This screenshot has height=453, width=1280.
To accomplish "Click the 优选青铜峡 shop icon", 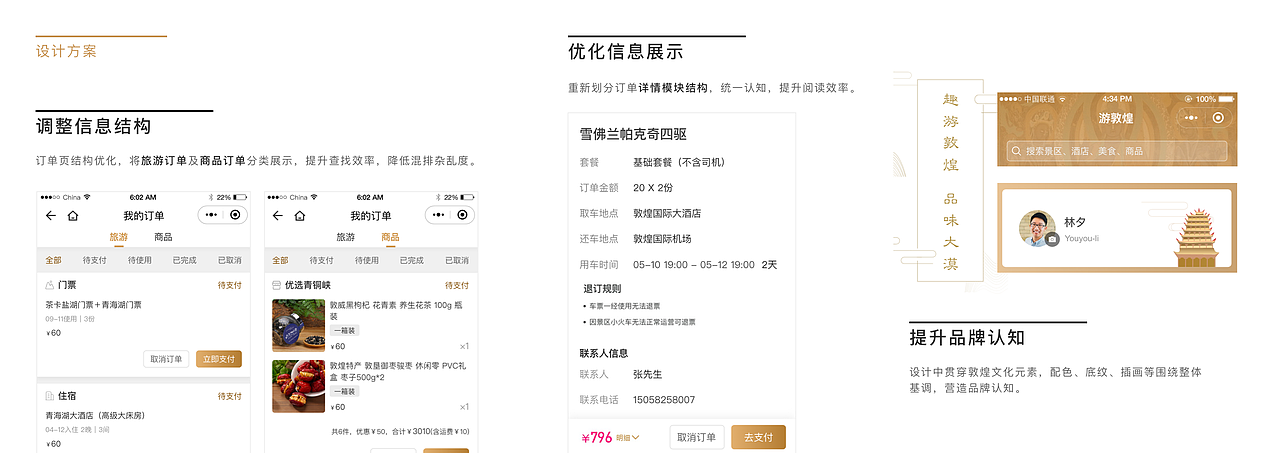I will click(277, 285).
